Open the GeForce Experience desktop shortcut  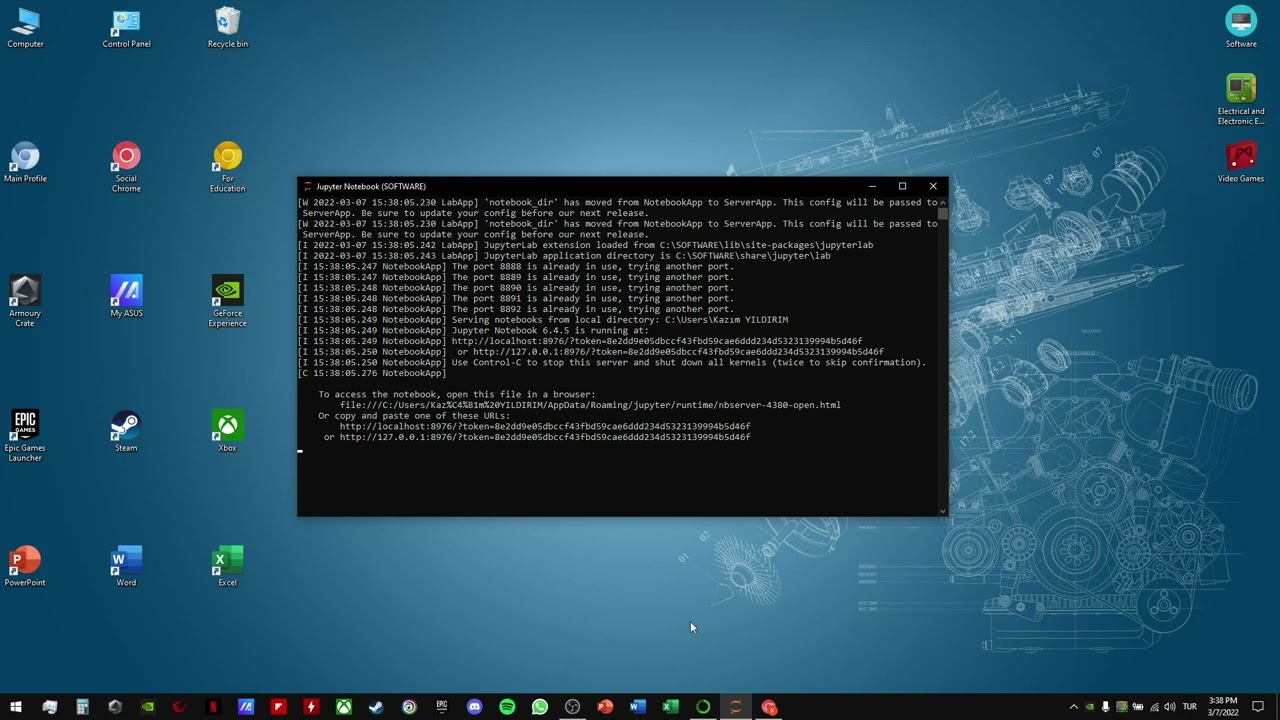[227, 301]
